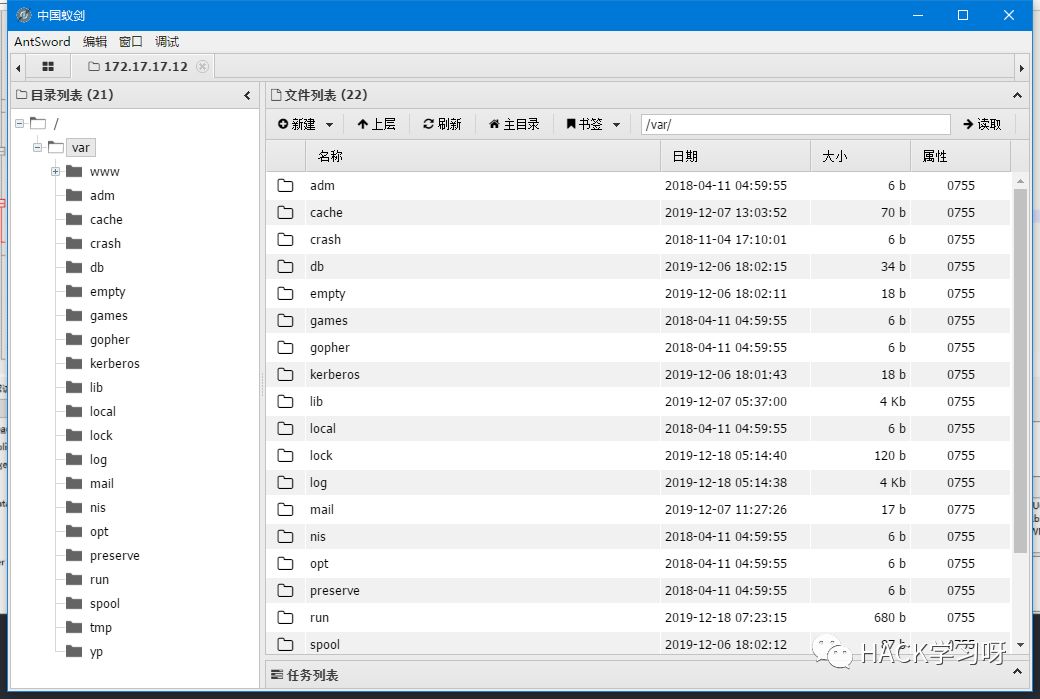Viewport: 1040px width, 699px height.
Task: Go up with 上层 button
Action: [376, 124]
